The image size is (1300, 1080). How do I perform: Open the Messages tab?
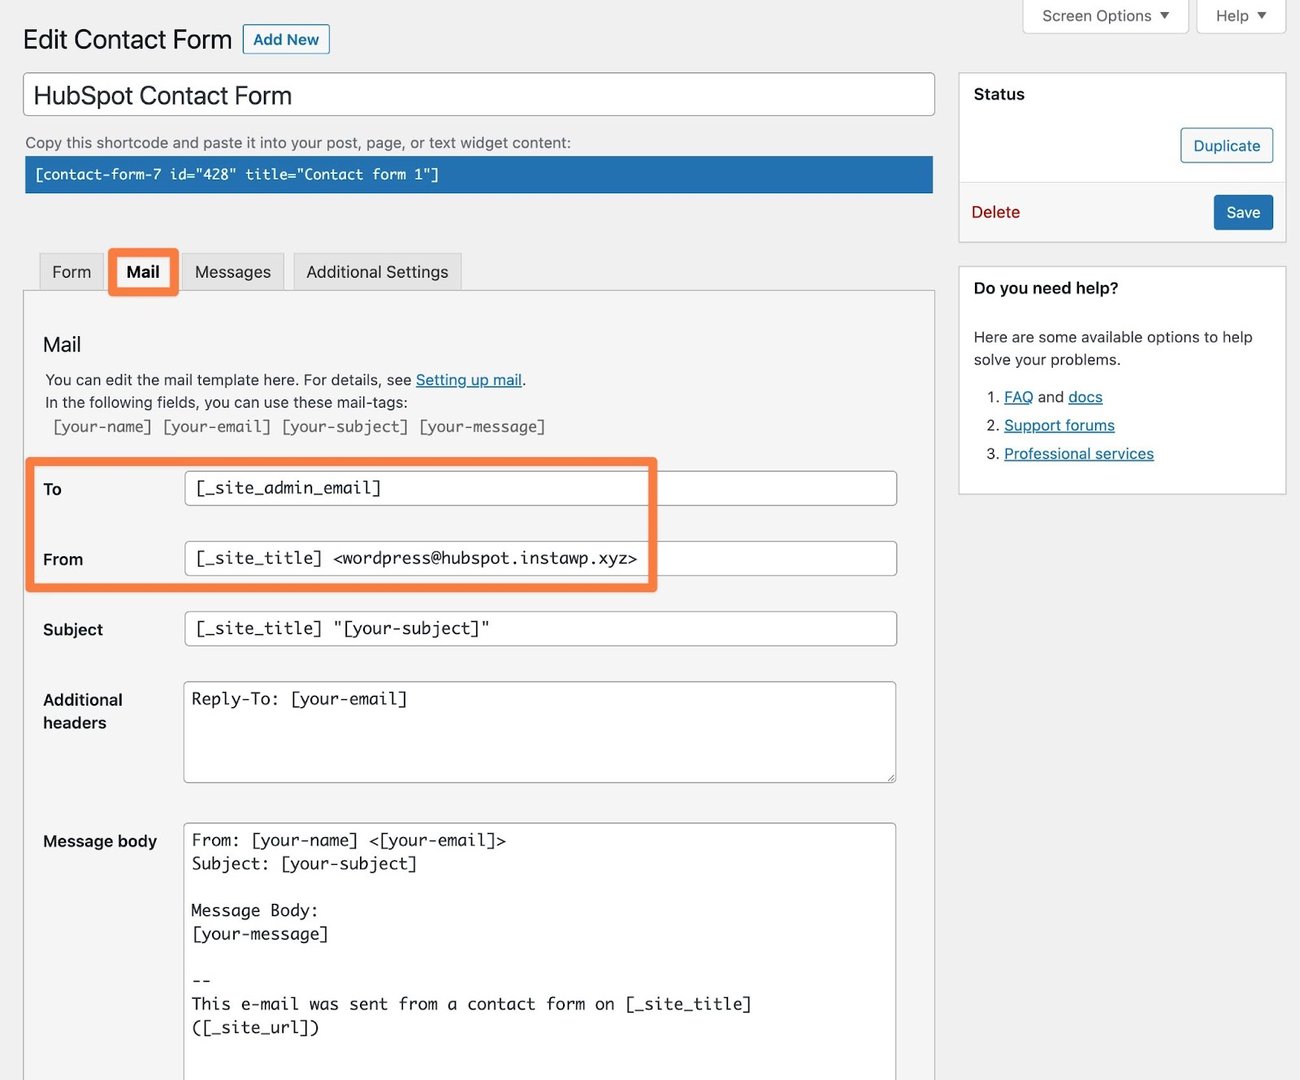(232, 271)
